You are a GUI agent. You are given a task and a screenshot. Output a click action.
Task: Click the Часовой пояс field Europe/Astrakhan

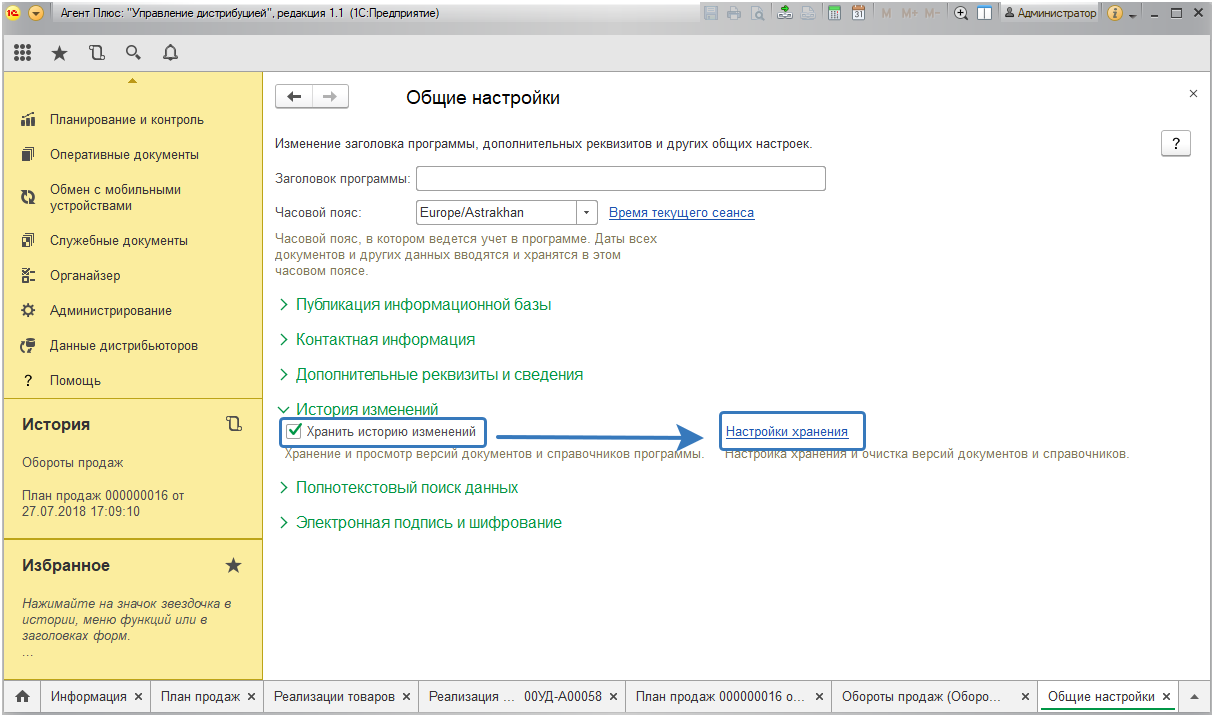pos(496,212)
